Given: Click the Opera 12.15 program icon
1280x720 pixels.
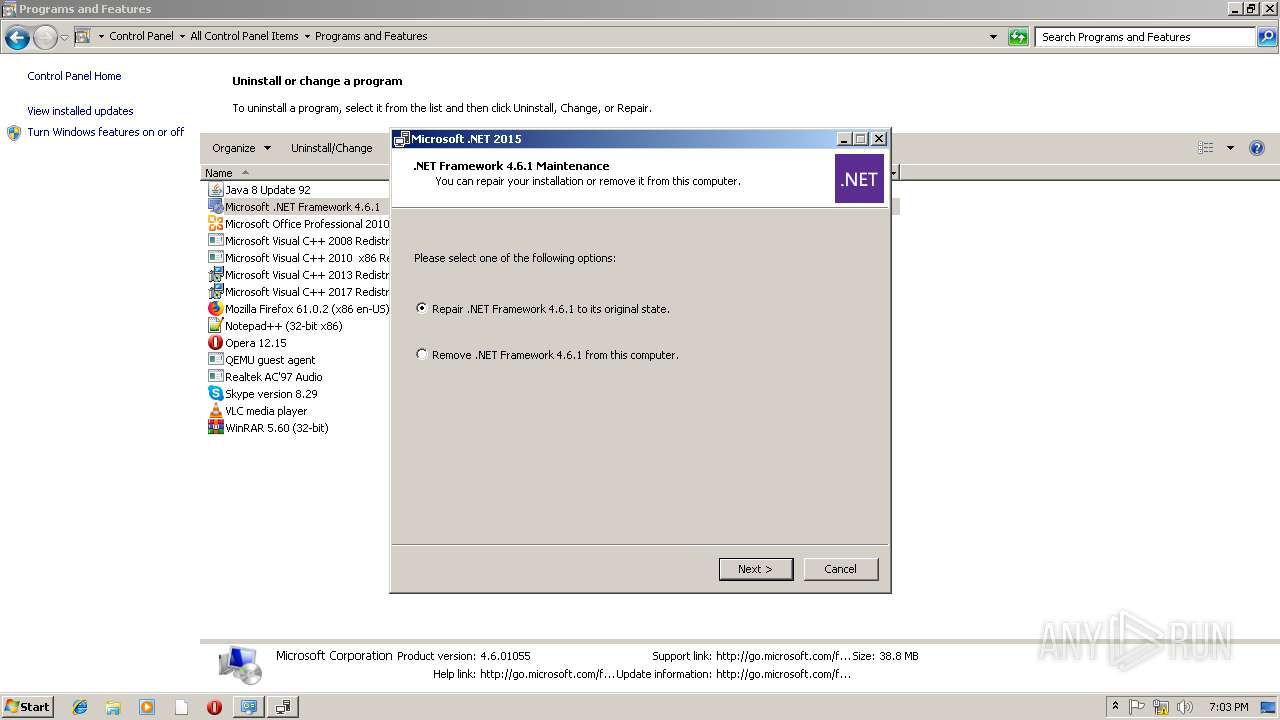Looking at the screenshot, I should (x=215, y=342).
